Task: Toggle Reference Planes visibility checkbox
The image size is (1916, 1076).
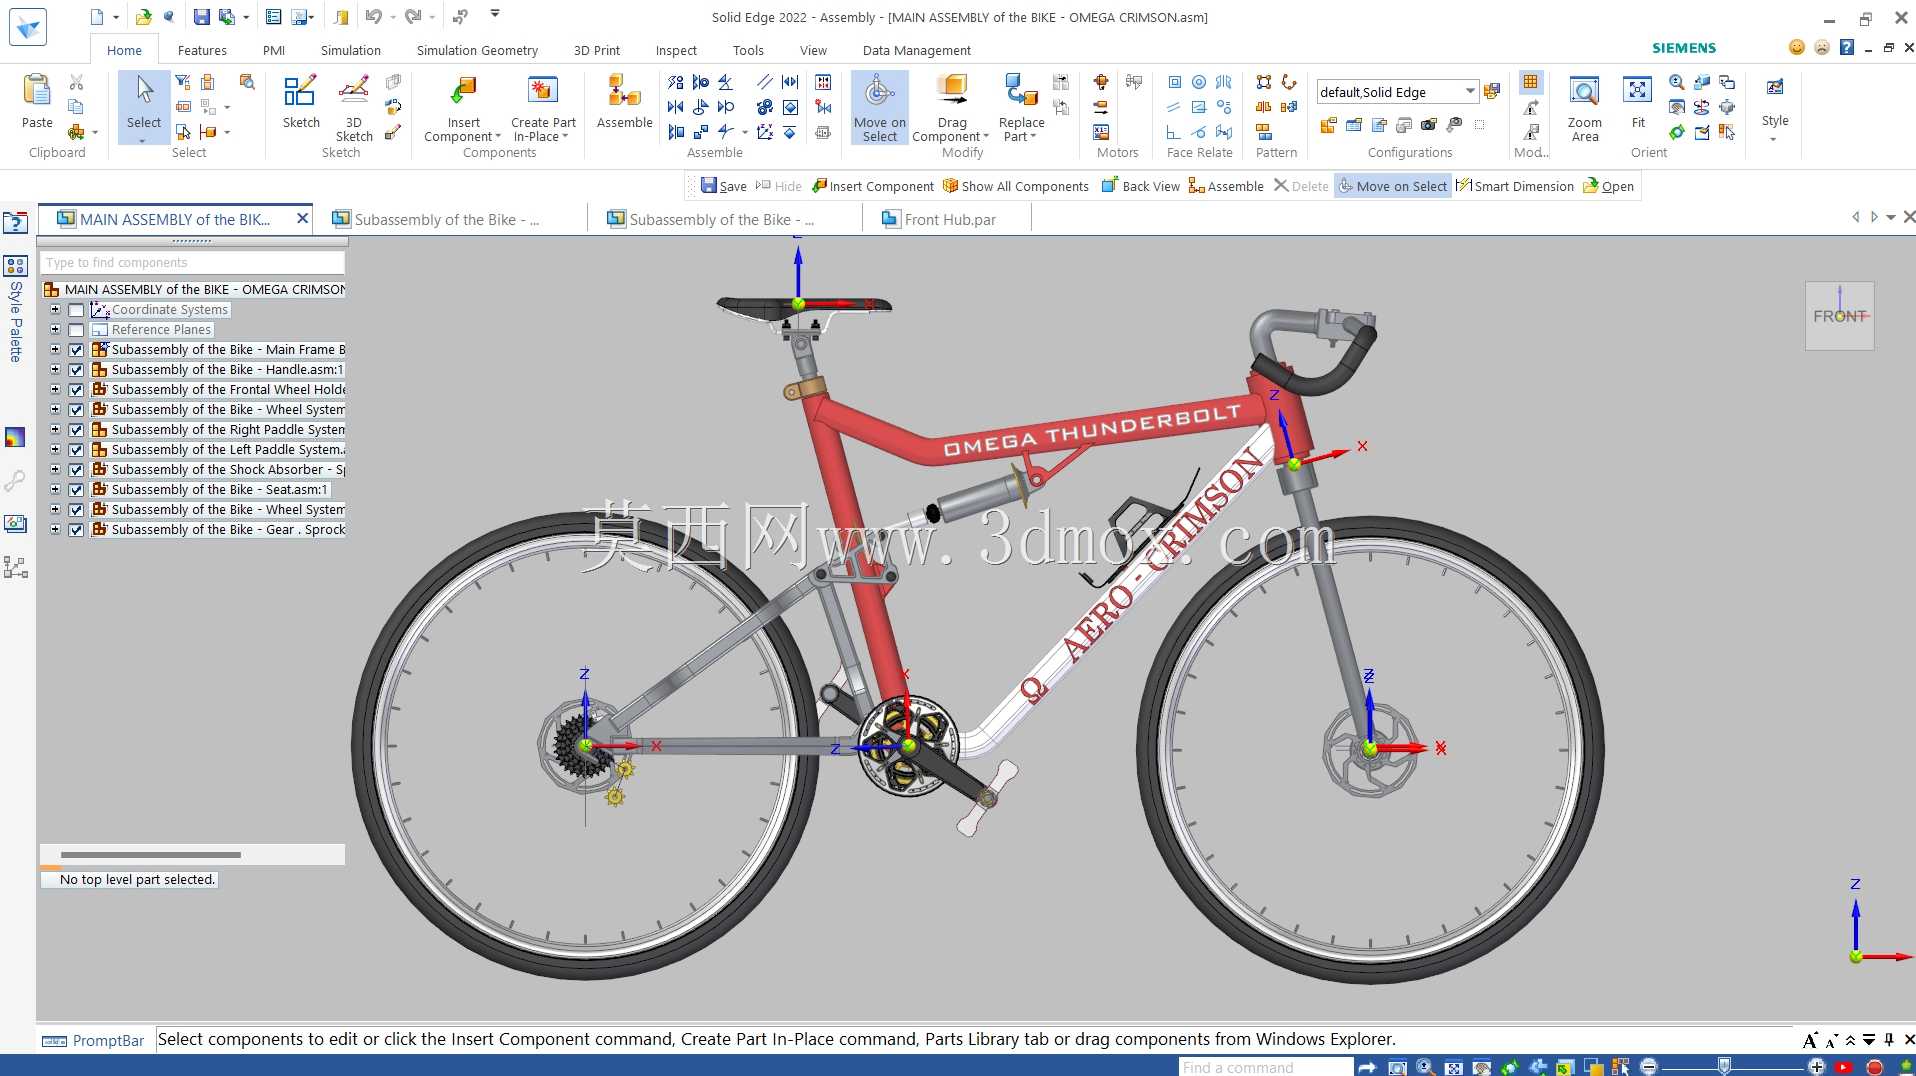Action: pyautogui.click(x=76, y=330)
